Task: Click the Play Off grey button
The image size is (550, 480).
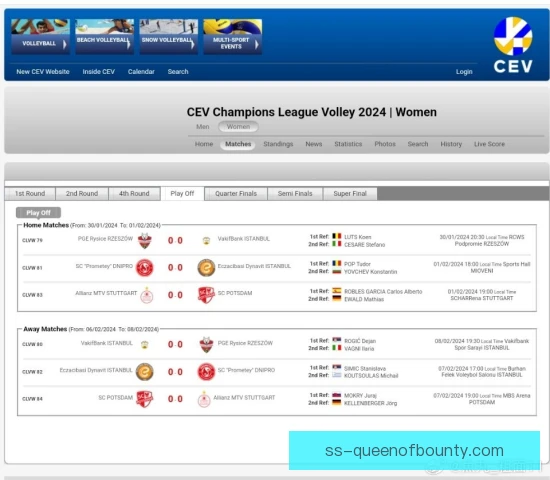Action: coord(39,213)
